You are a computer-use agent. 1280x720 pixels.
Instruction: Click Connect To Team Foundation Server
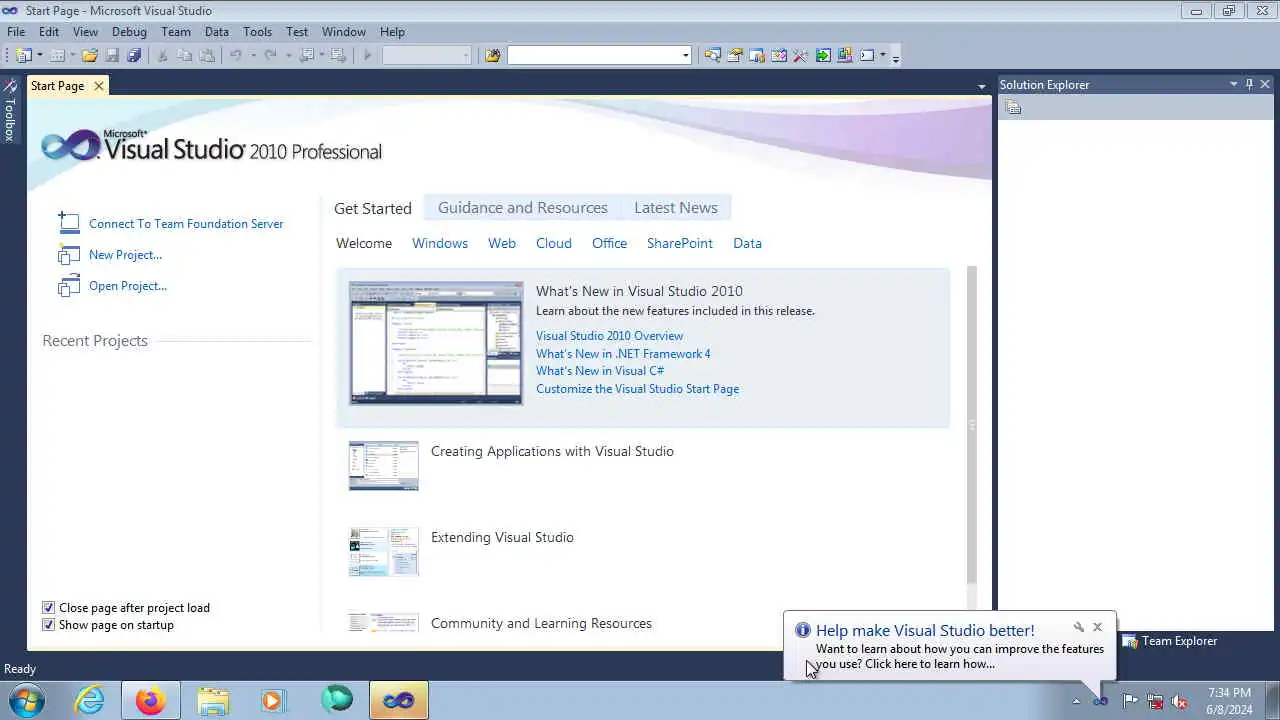tap(186, 224)
